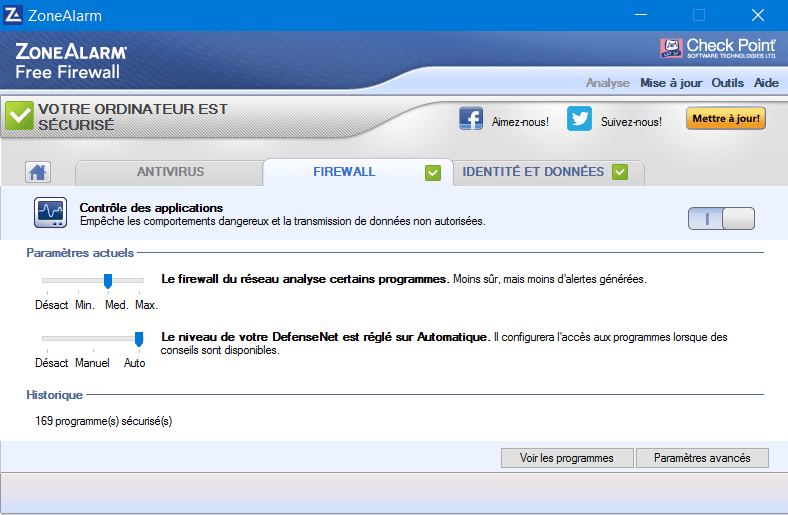
Task: Open the Analyse menu
Action: point(608,83)
